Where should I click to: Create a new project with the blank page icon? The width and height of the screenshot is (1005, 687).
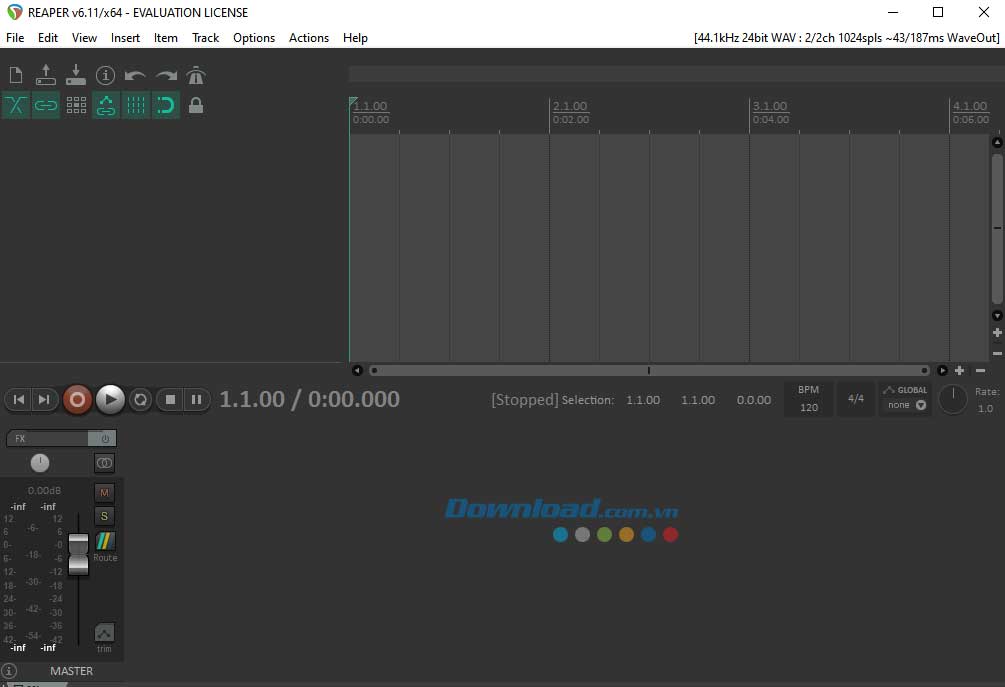point(16,75)
